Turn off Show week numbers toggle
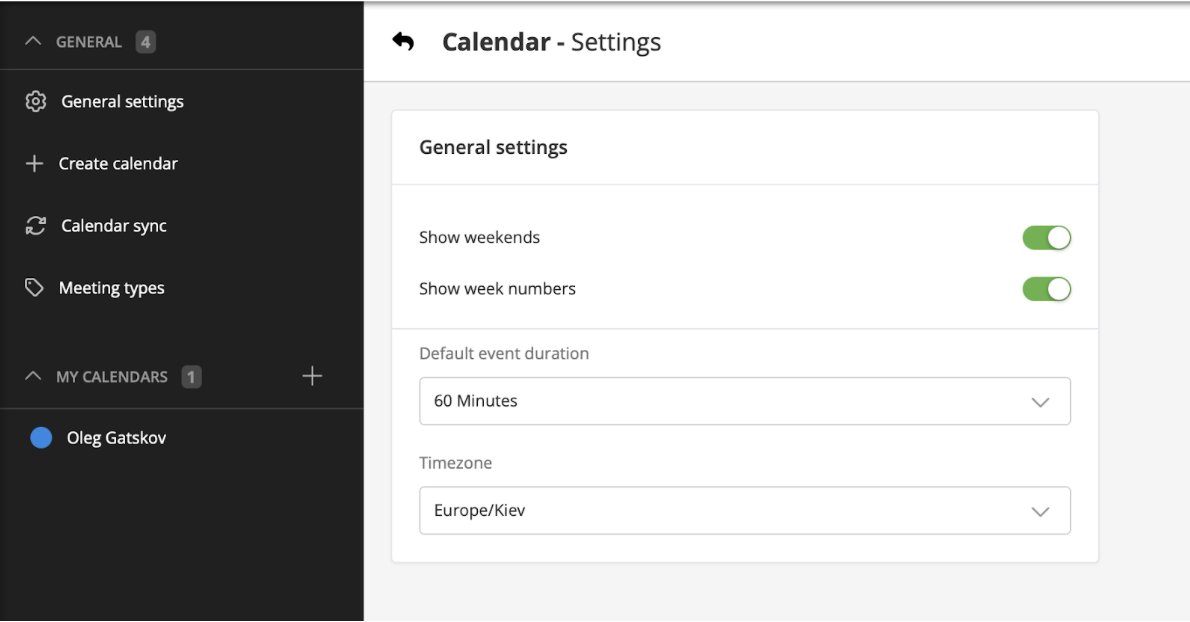Viewport: 1190px width, 622px height. click(1046, 289)
